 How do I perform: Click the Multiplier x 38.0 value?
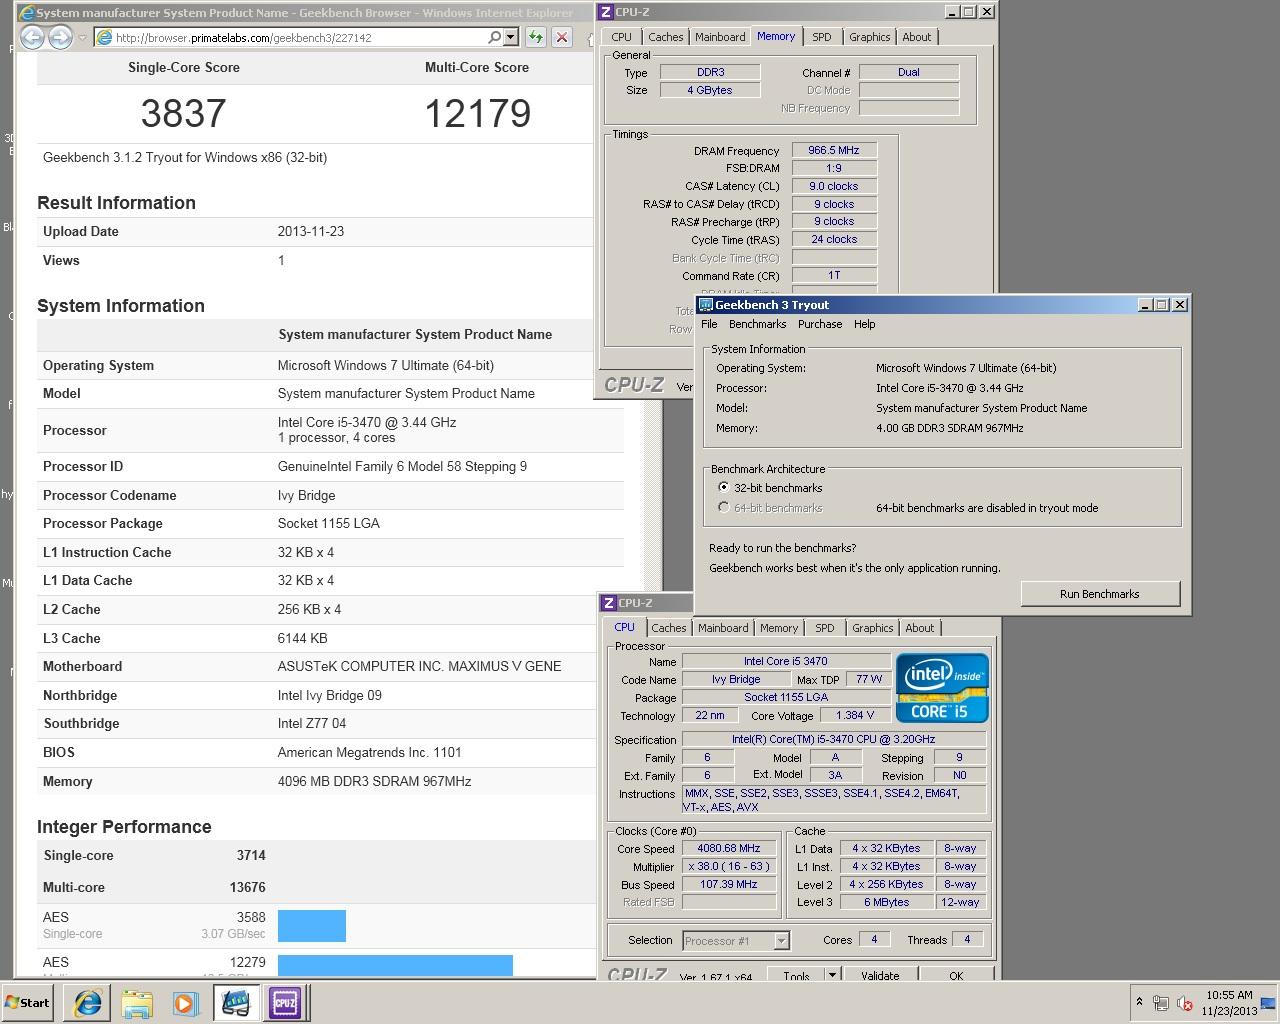tap(729, 866)
